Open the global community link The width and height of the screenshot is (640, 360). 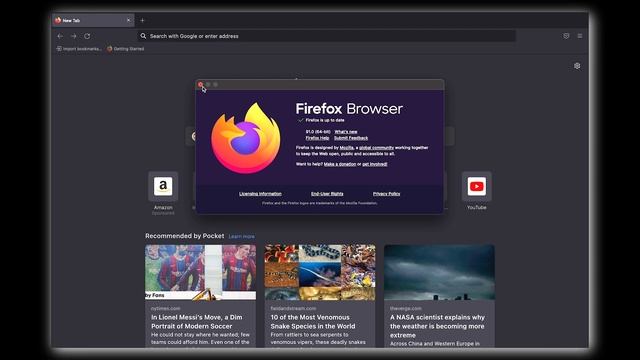coord(376,148)
